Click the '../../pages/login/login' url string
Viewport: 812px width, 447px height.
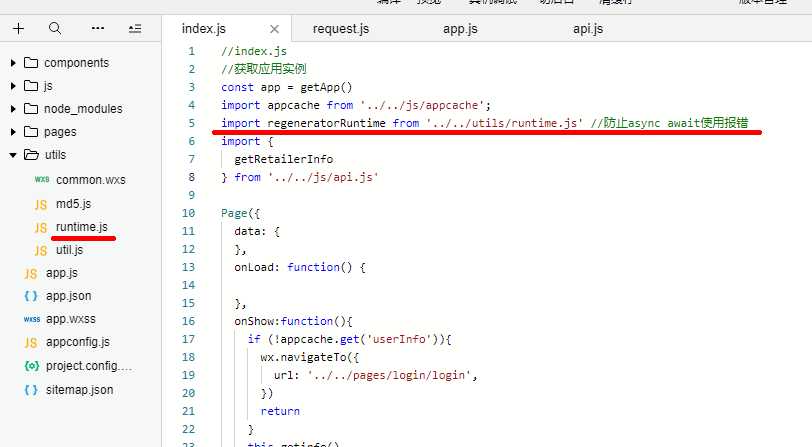pos(389,375)
